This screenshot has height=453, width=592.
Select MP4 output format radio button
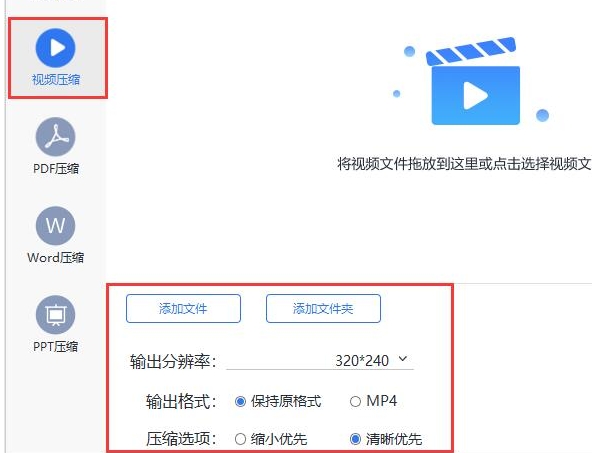[355, 401]
